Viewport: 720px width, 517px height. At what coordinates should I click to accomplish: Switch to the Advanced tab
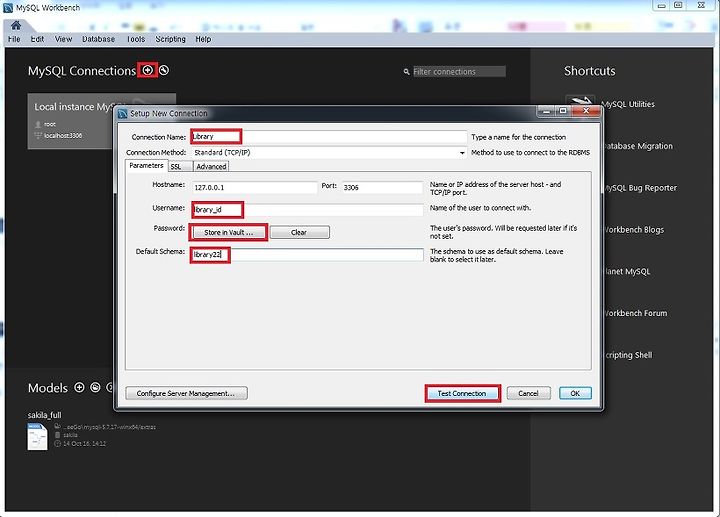coord(211,167)
